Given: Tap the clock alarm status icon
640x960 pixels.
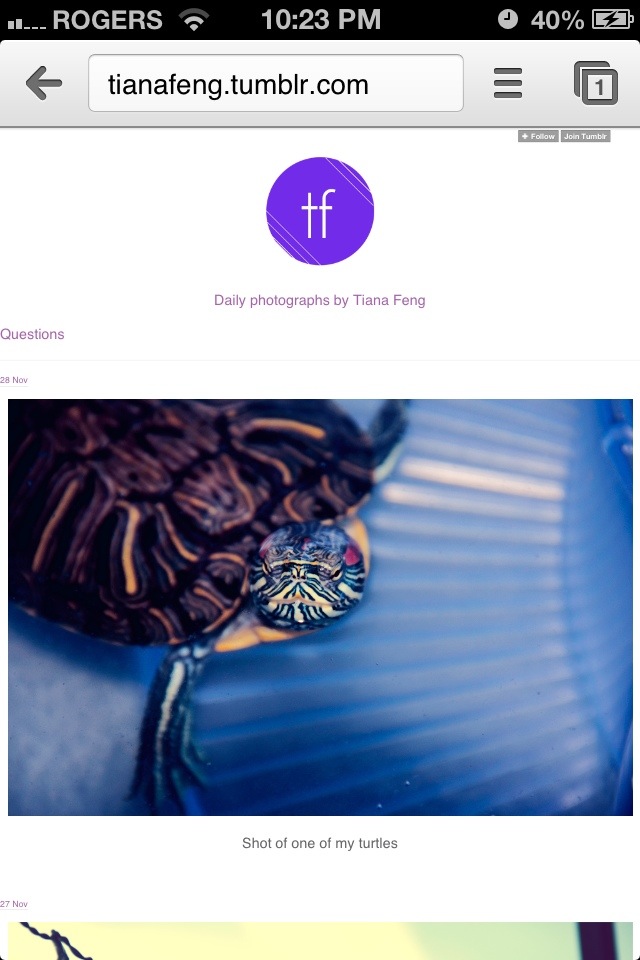Looking at the screenshot, I should 508,20.
